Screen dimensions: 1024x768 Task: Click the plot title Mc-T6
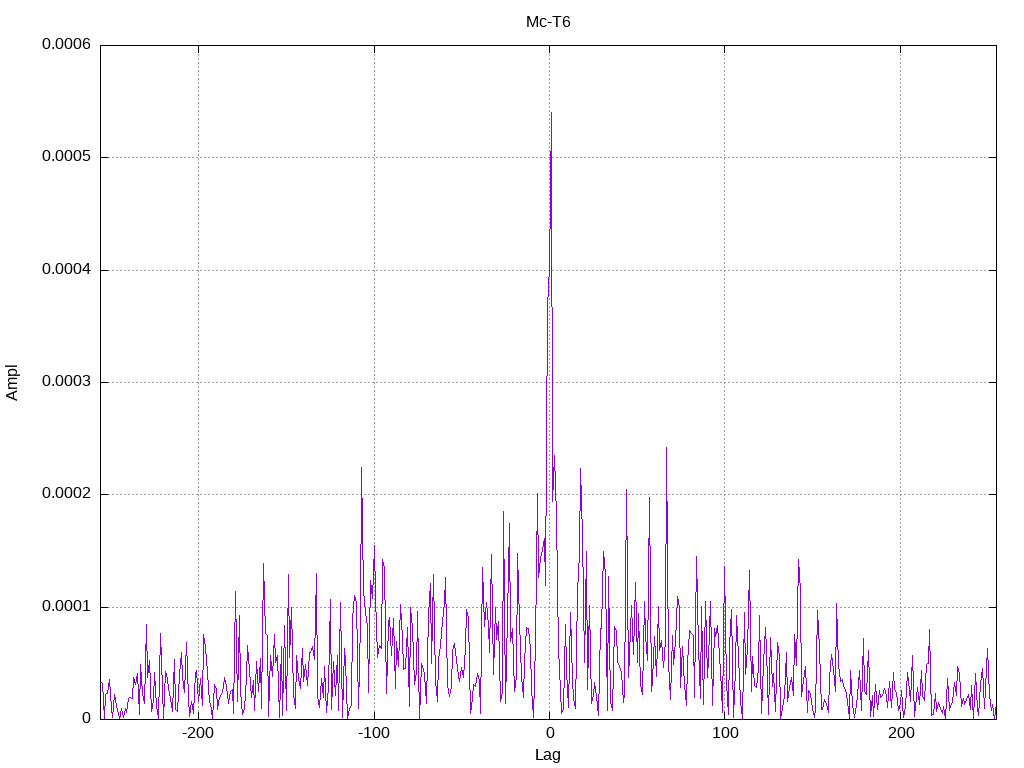coord(548,22)
